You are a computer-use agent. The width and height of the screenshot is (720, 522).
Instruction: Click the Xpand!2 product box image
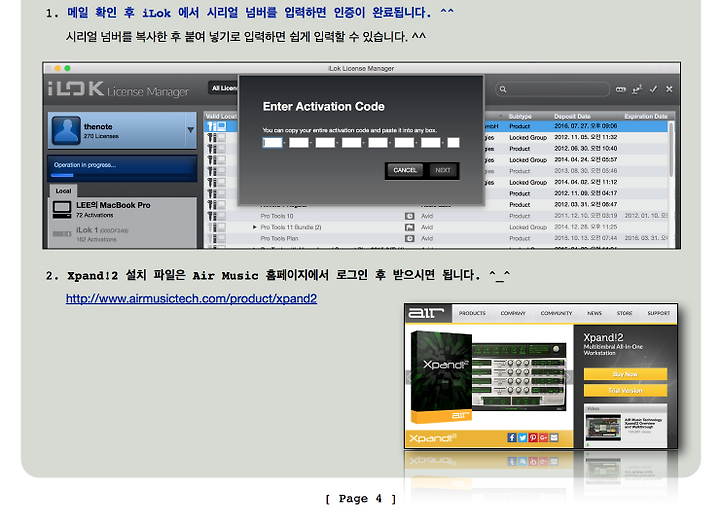click(x=441, y=376)
